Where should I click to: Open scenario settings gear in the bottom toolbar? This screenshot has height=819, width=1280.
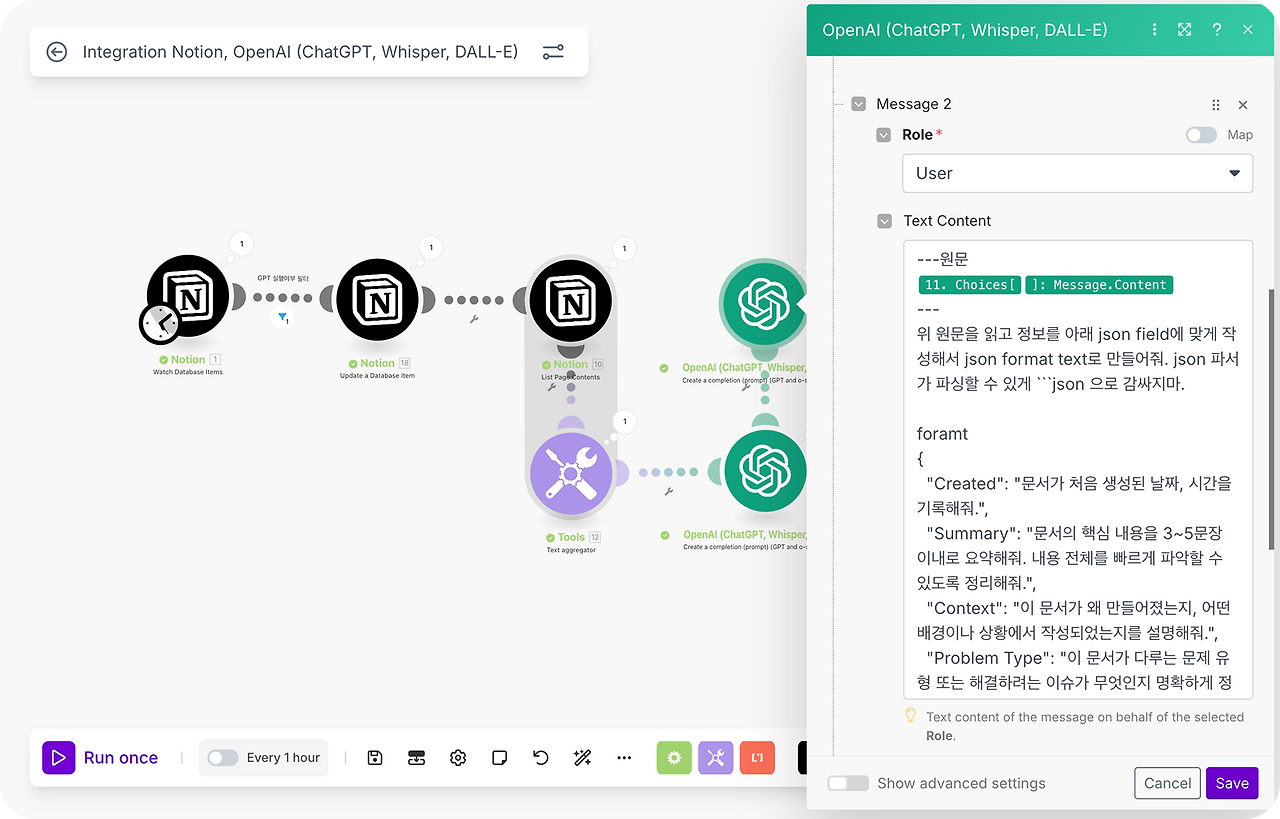(x=458, y=758)
